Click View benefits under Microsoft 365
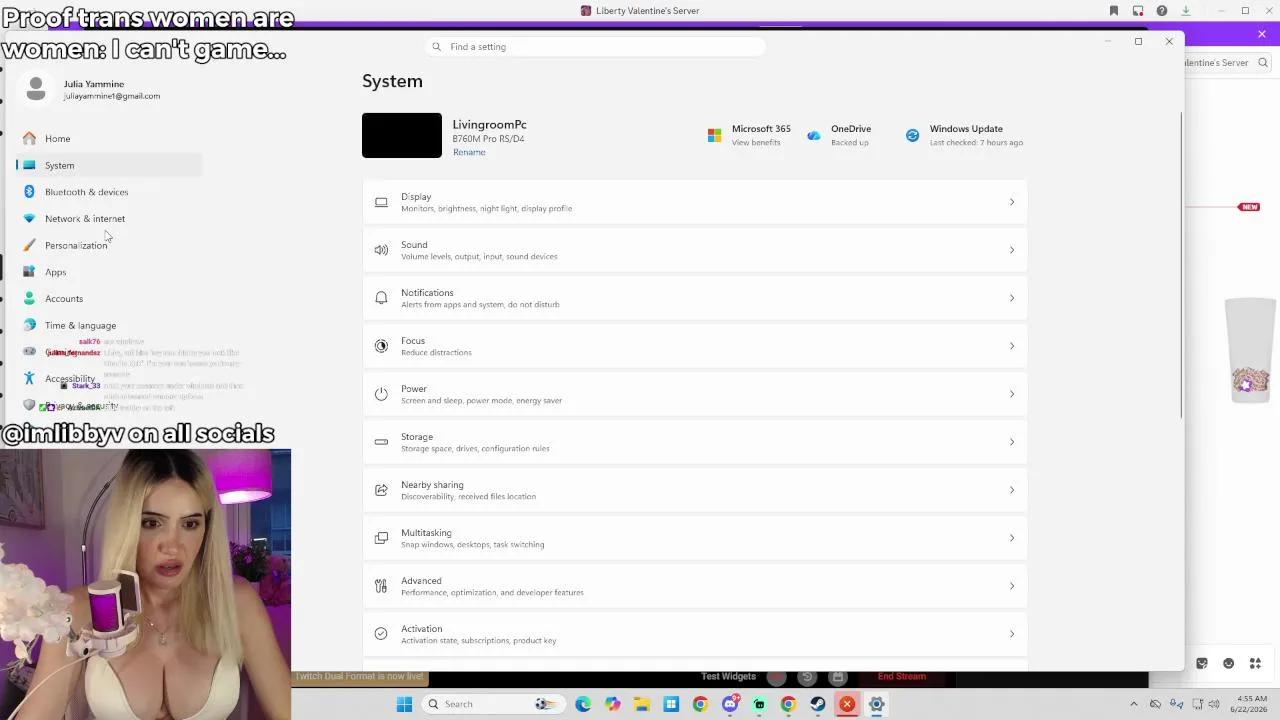Screen dimensions: 1280x720 coord(756,143)
